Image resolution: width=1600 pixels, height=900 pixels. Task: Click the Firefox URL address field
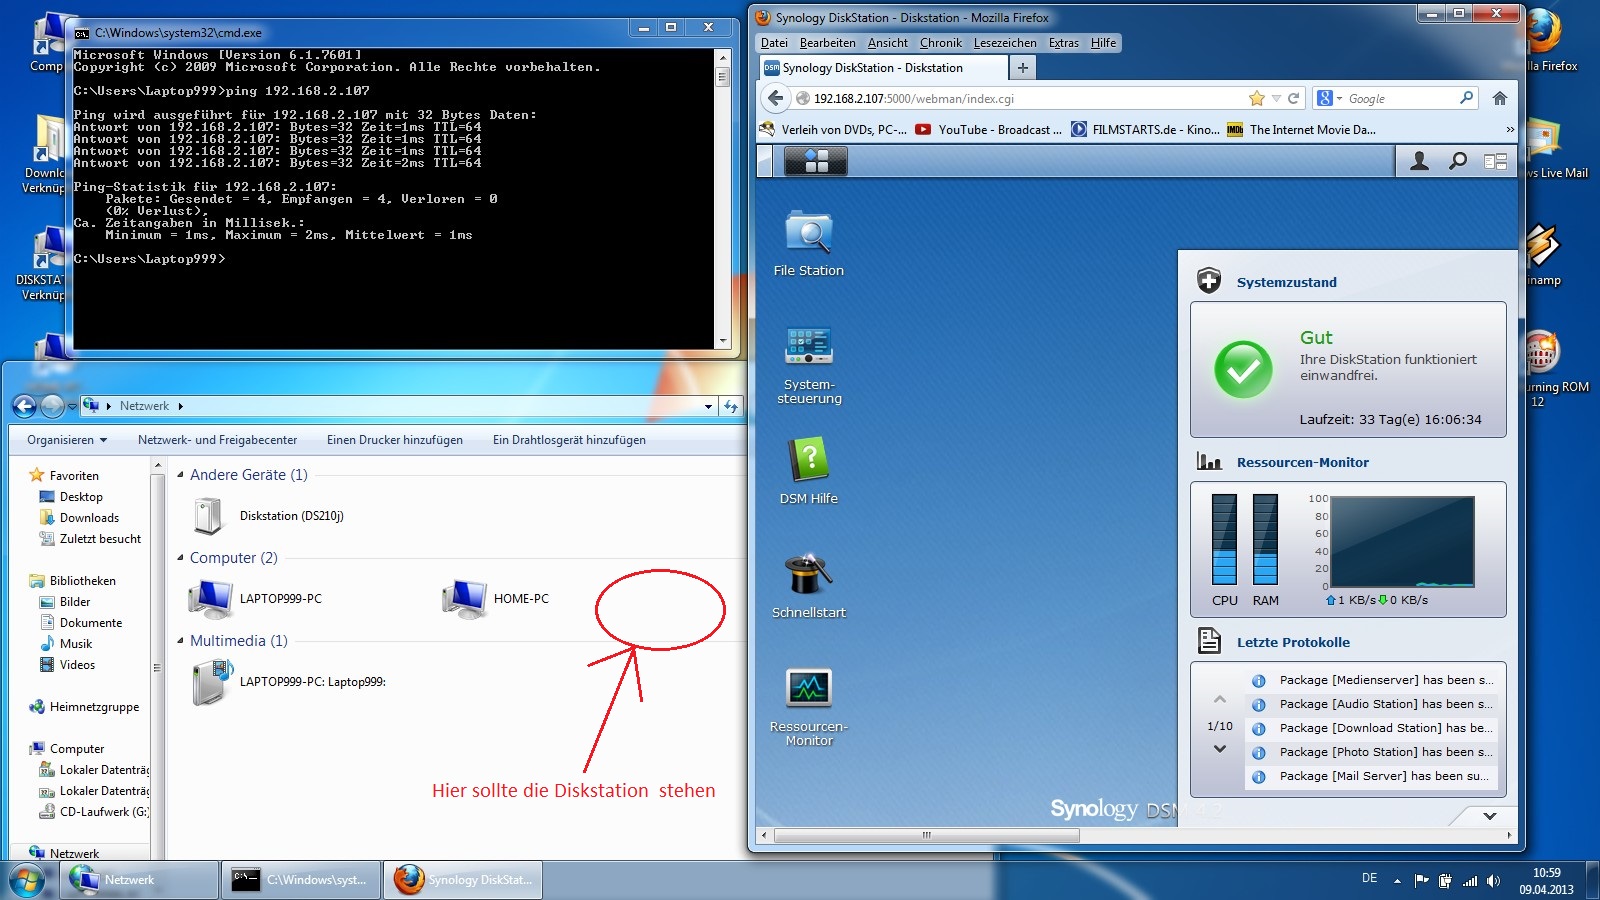click(x=1020, y=98)
